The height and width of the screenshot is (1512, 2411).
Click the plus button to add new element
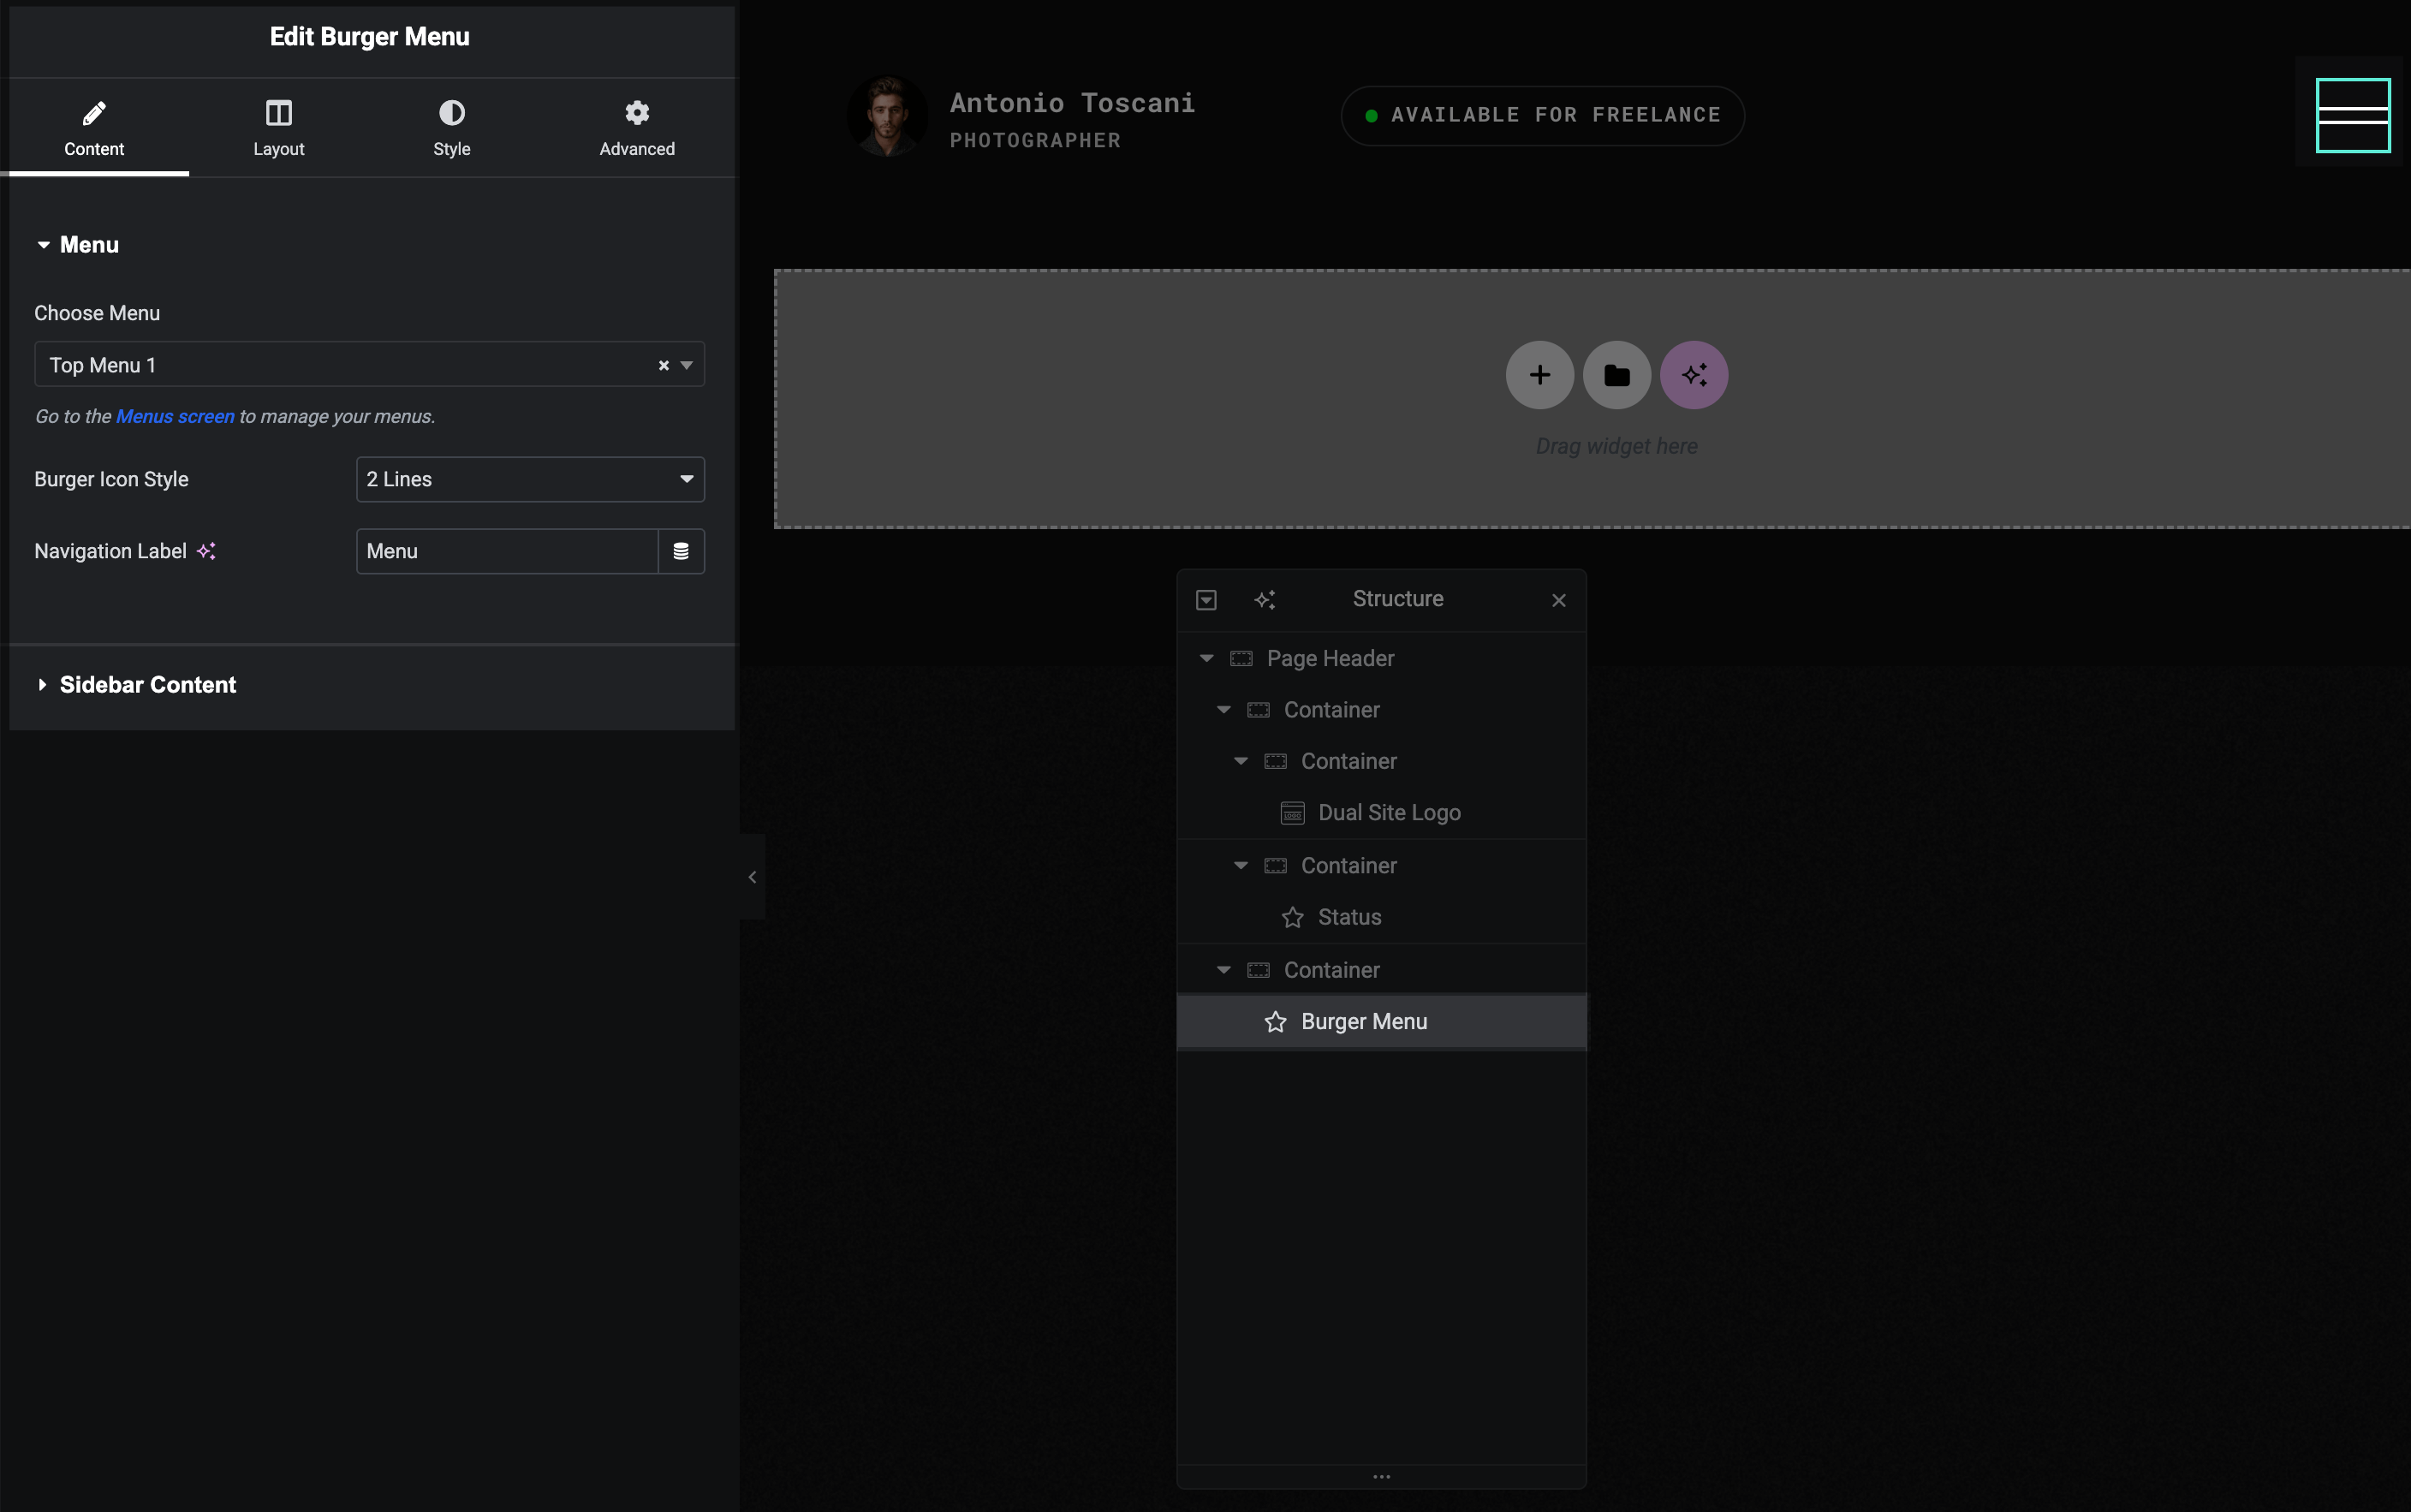pos(1539,375)
